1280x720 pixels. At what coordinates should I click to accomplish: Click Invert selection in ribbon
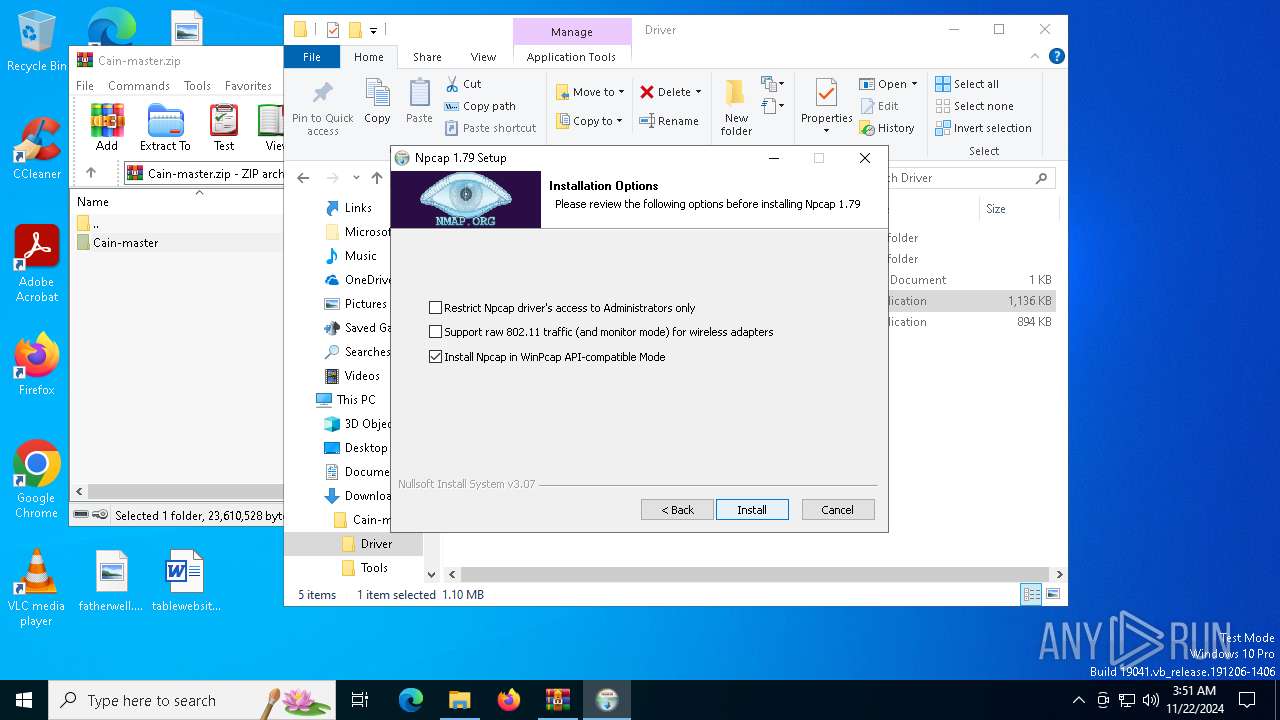click(983, 128)
